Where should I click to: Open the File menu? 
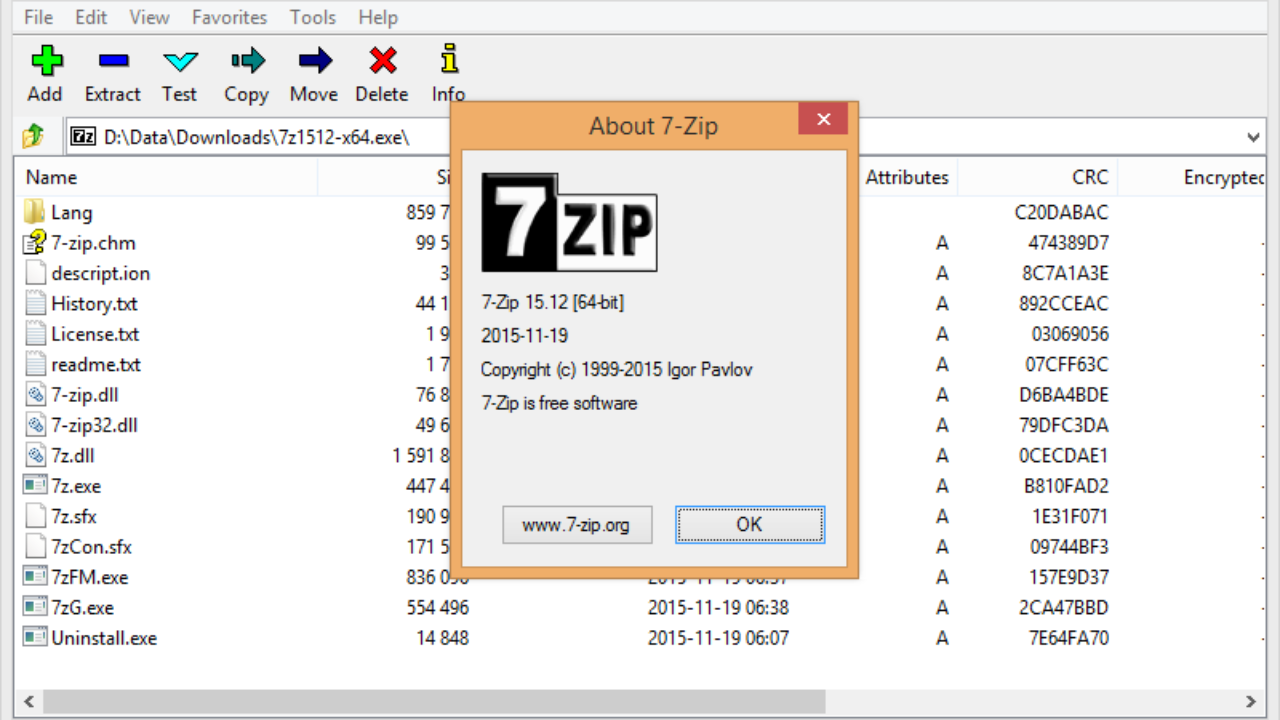(x=39, y=17)
